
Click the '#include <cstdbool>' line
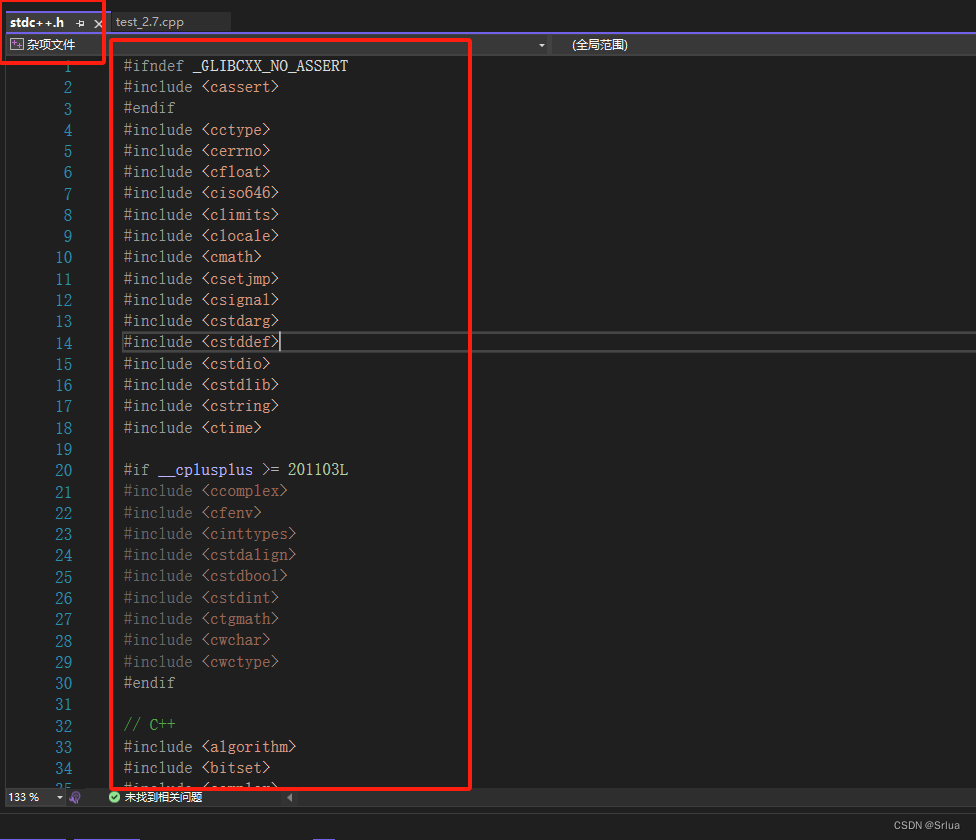tap(205, 576)
